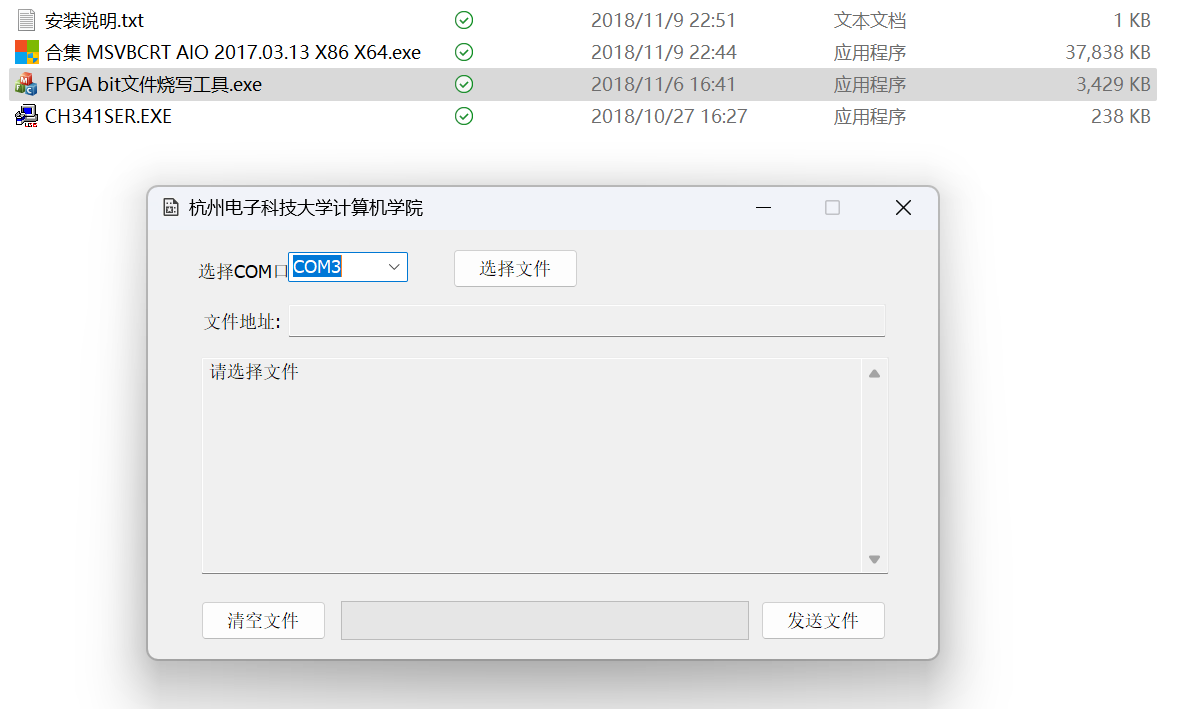Close the 杭州电子科技大学计算机学院 dialog window
1186x709 pixels.
click(903, 207)
